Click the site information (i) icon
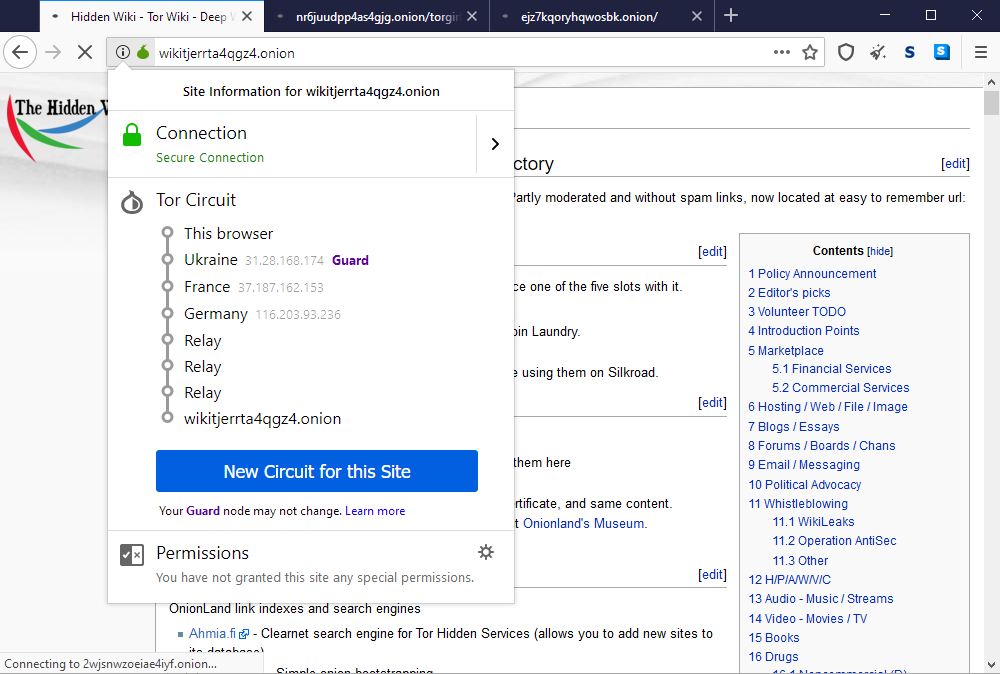The image size is (1000, 674). click(x=122, y=52)
